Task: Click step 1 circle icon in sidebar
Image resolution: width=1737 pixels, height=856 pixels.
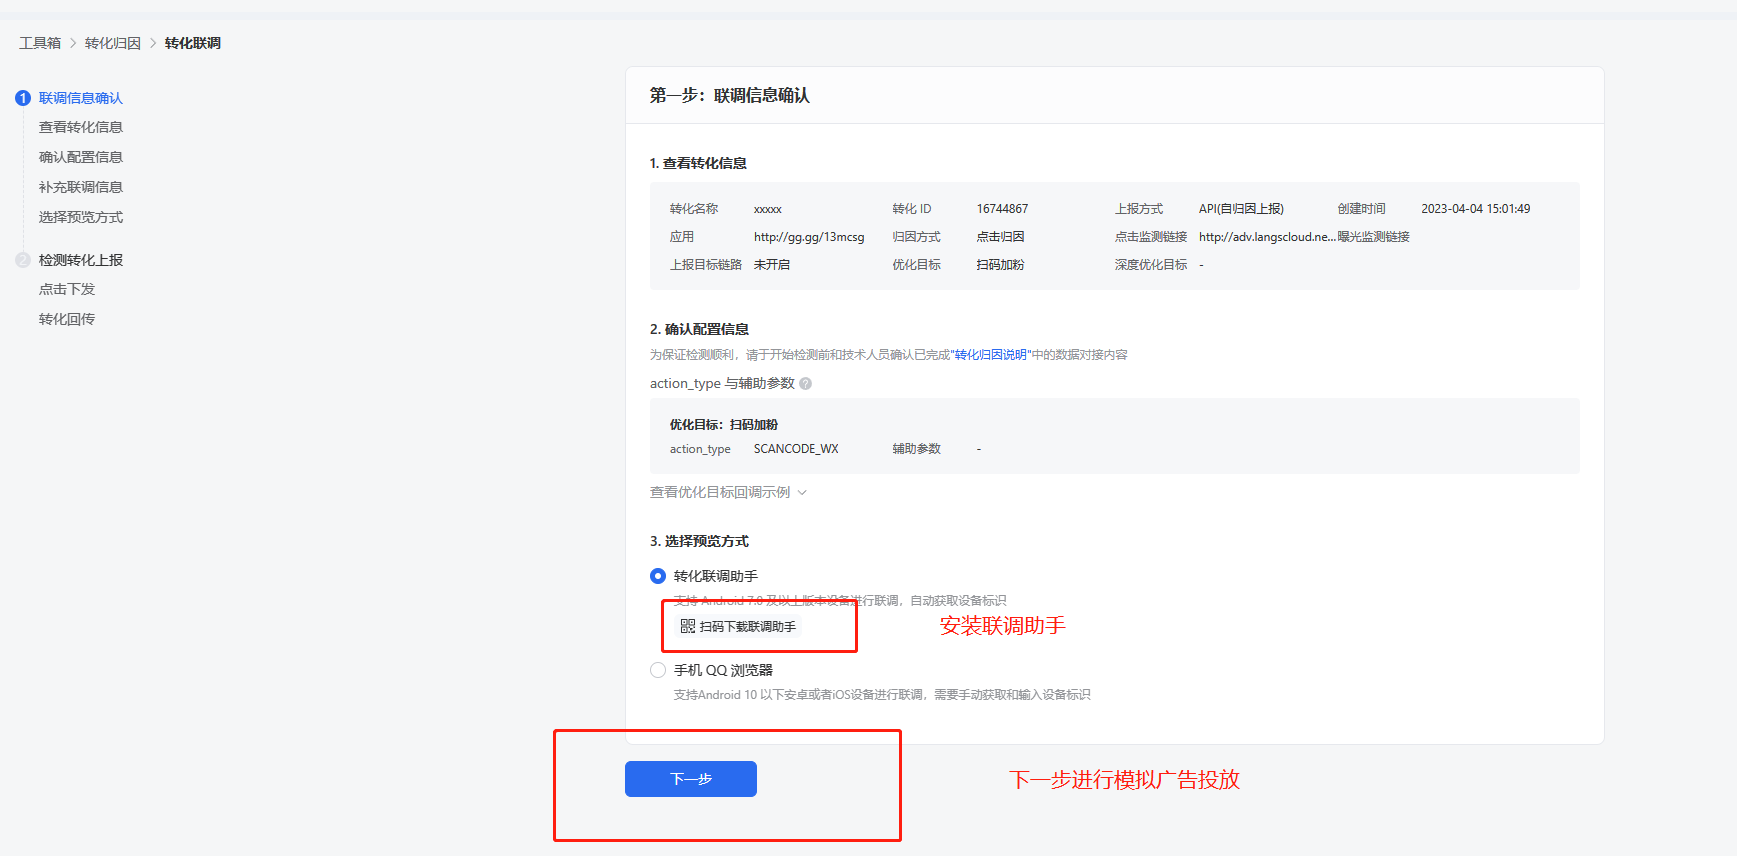Action: (x=23, y=98)
